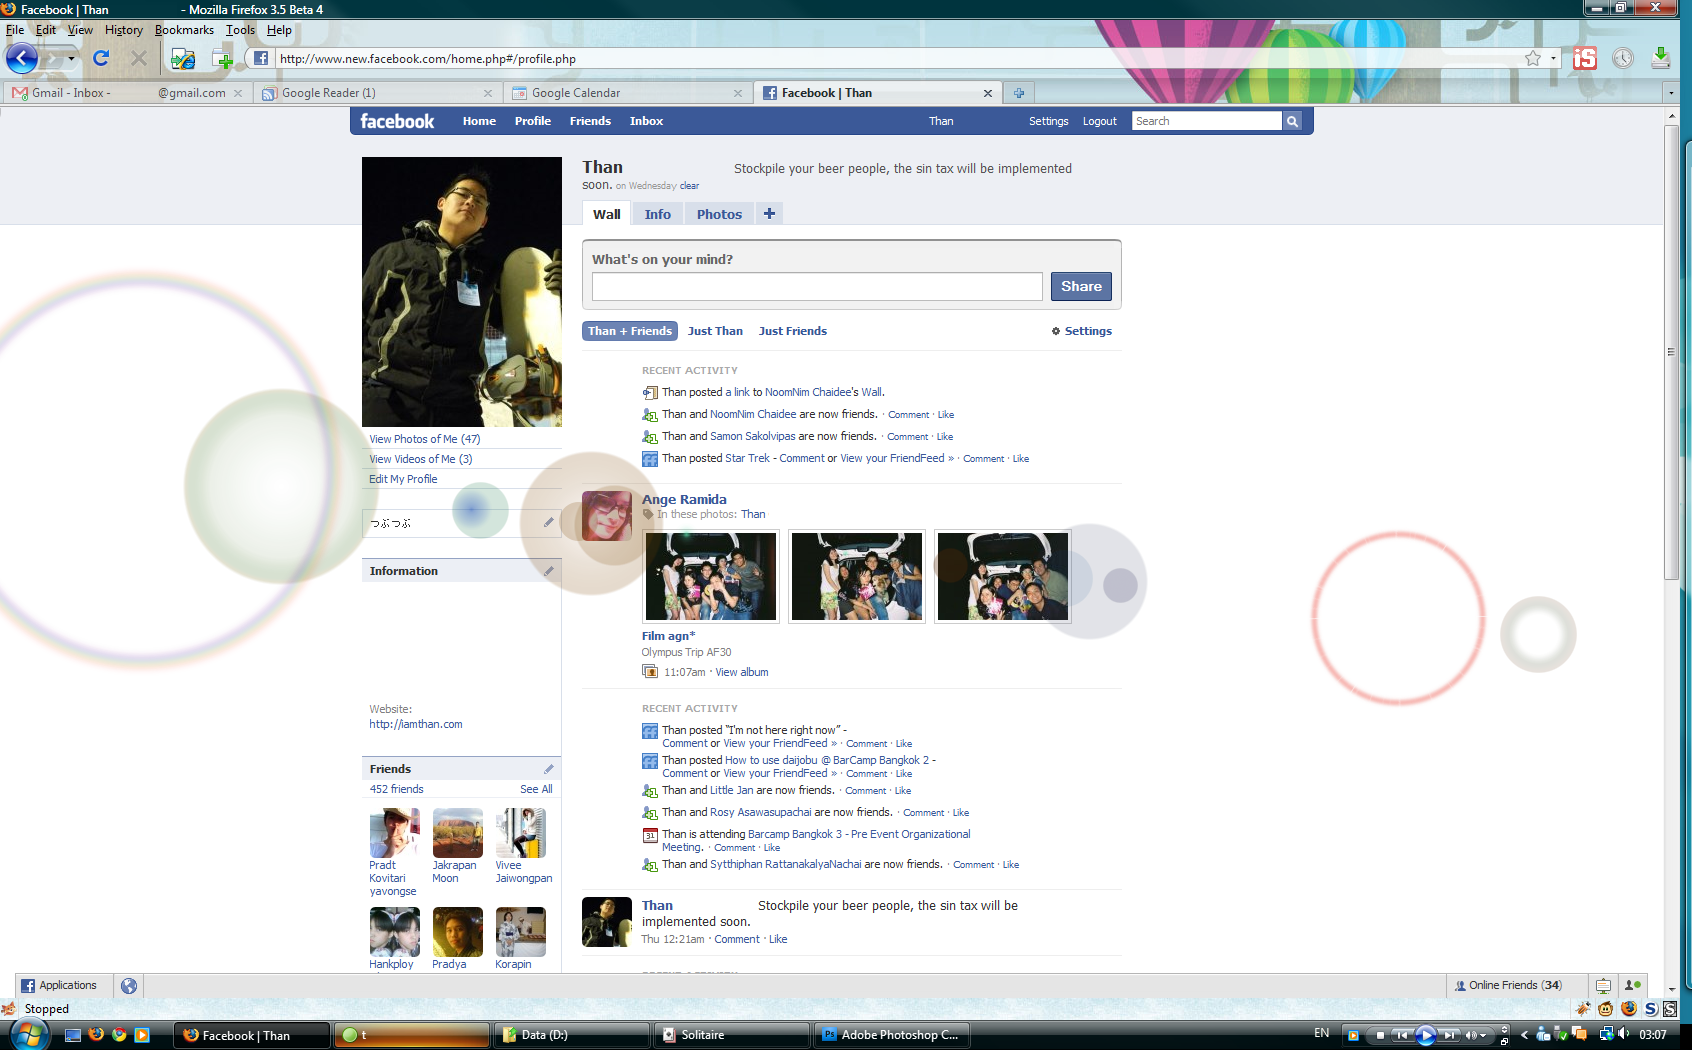Launch Firefox from Quick Launch
The height and width of the screenshot is (1050, 1692).
(x=96, y=1035)
